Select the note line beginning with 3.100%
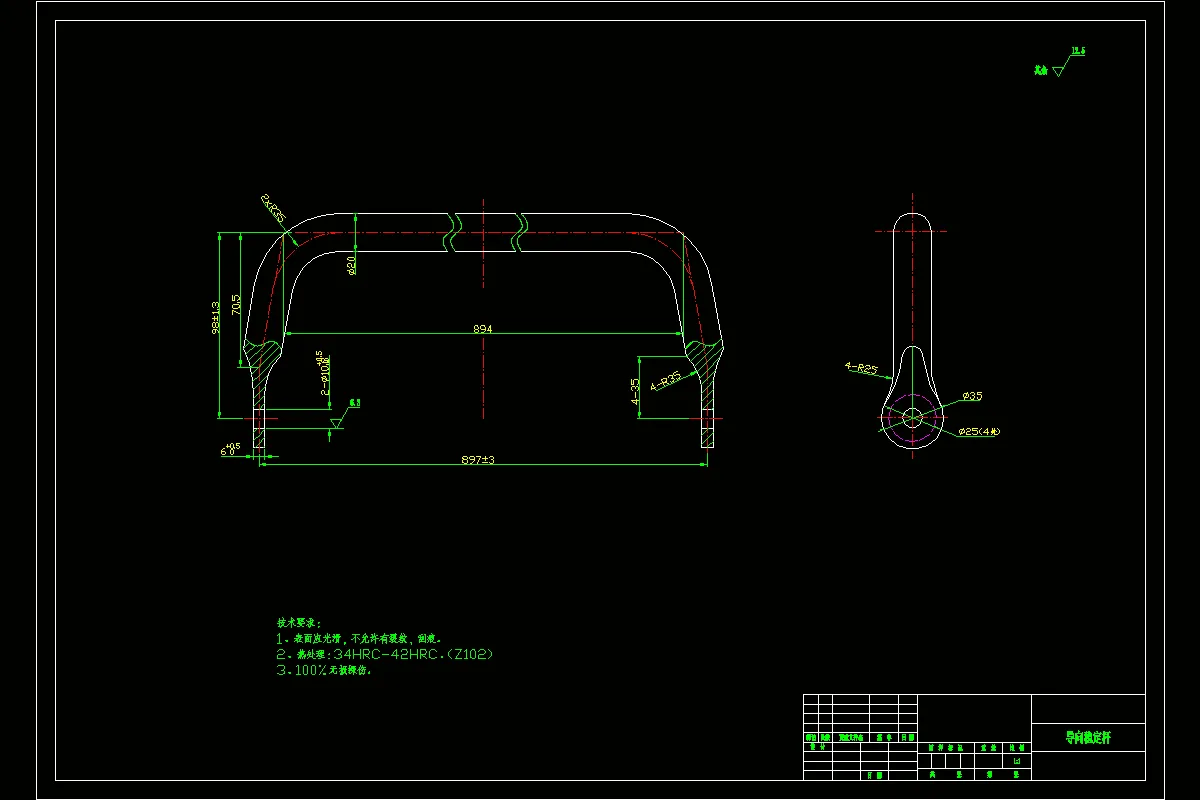 324,671
